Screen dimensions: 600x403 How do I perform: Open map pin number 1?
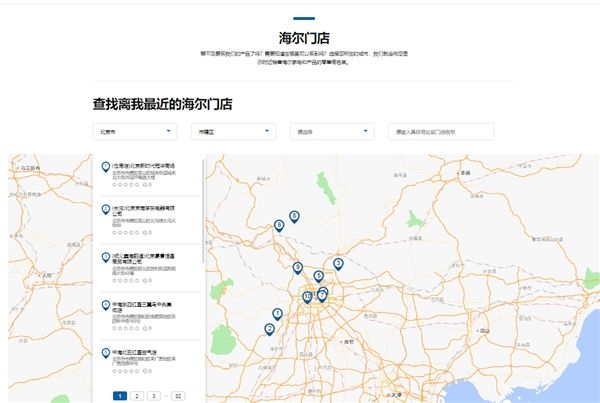(x=277, y=315)
